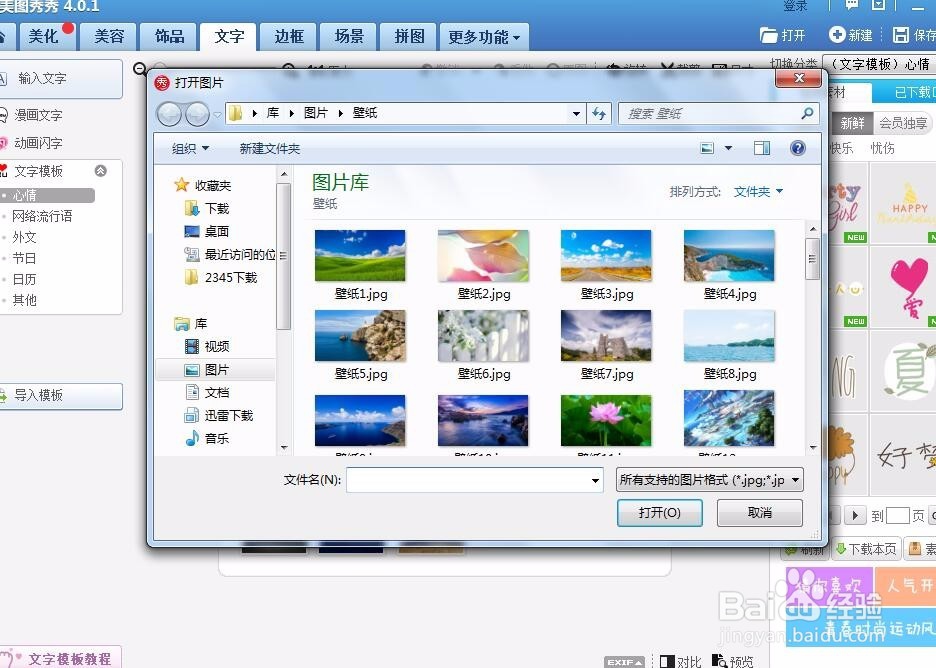936x668 pixels.
Task: Click the back navigation arrow in the dialog
Action: 168,113
